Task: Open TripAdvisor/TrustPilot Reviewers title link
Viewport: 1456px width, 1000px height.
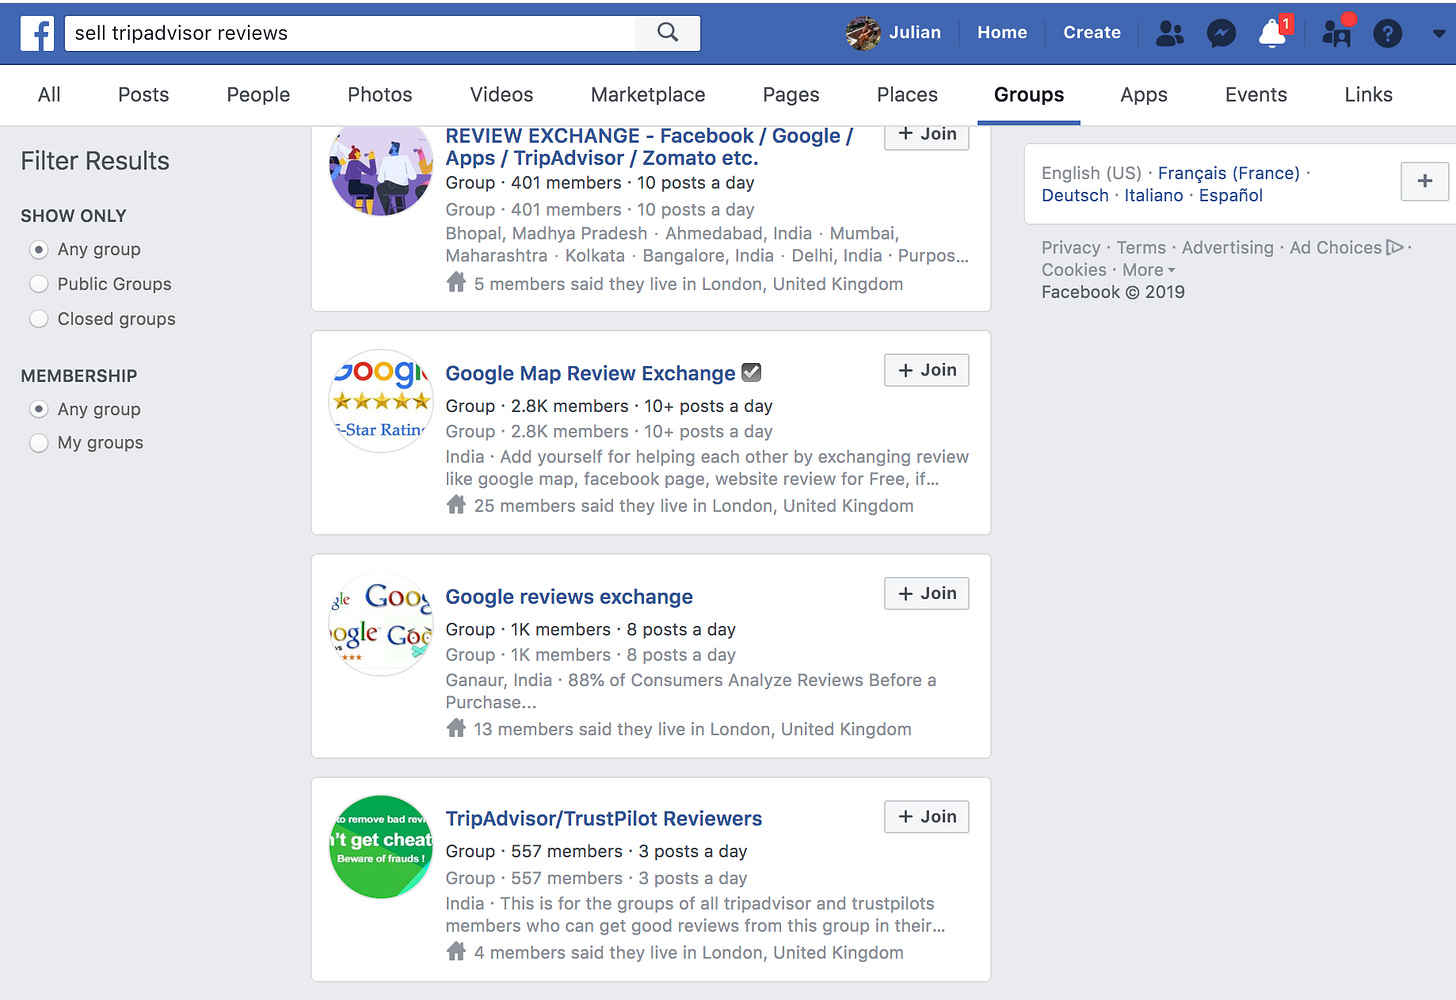Action: (604, 819)
